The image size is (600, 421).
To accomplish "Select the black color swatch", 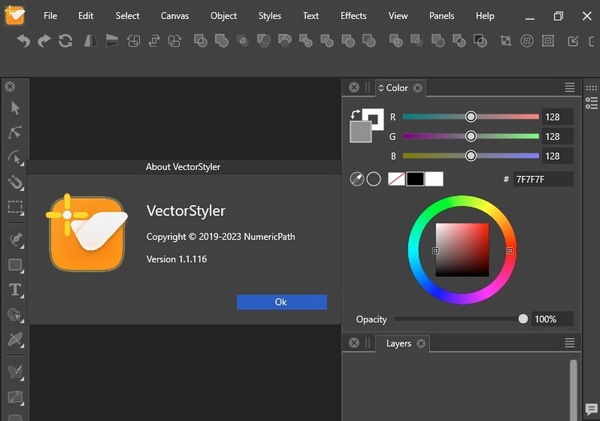I will (415, 179).
